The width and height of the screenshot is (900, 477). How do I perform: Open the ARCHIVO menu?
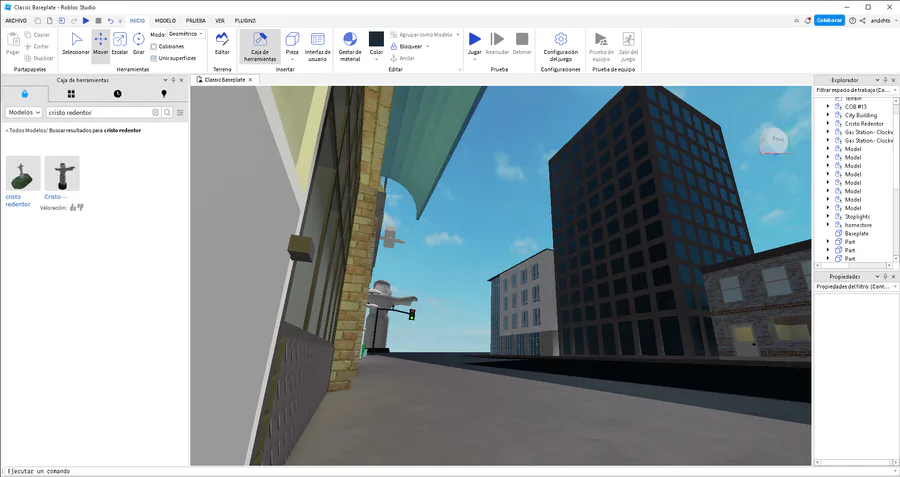(16, 21)
